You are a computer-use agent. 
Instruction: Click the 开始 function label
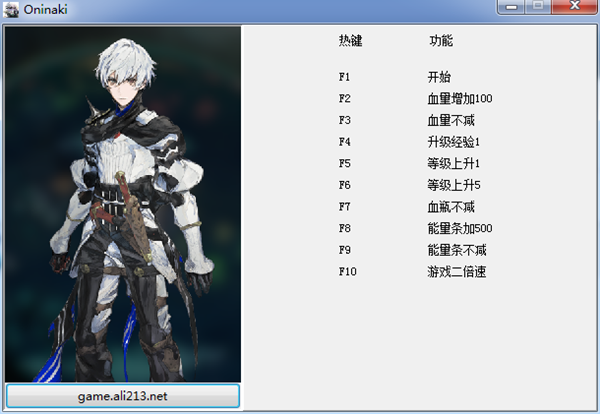click(x=438, y=76)
